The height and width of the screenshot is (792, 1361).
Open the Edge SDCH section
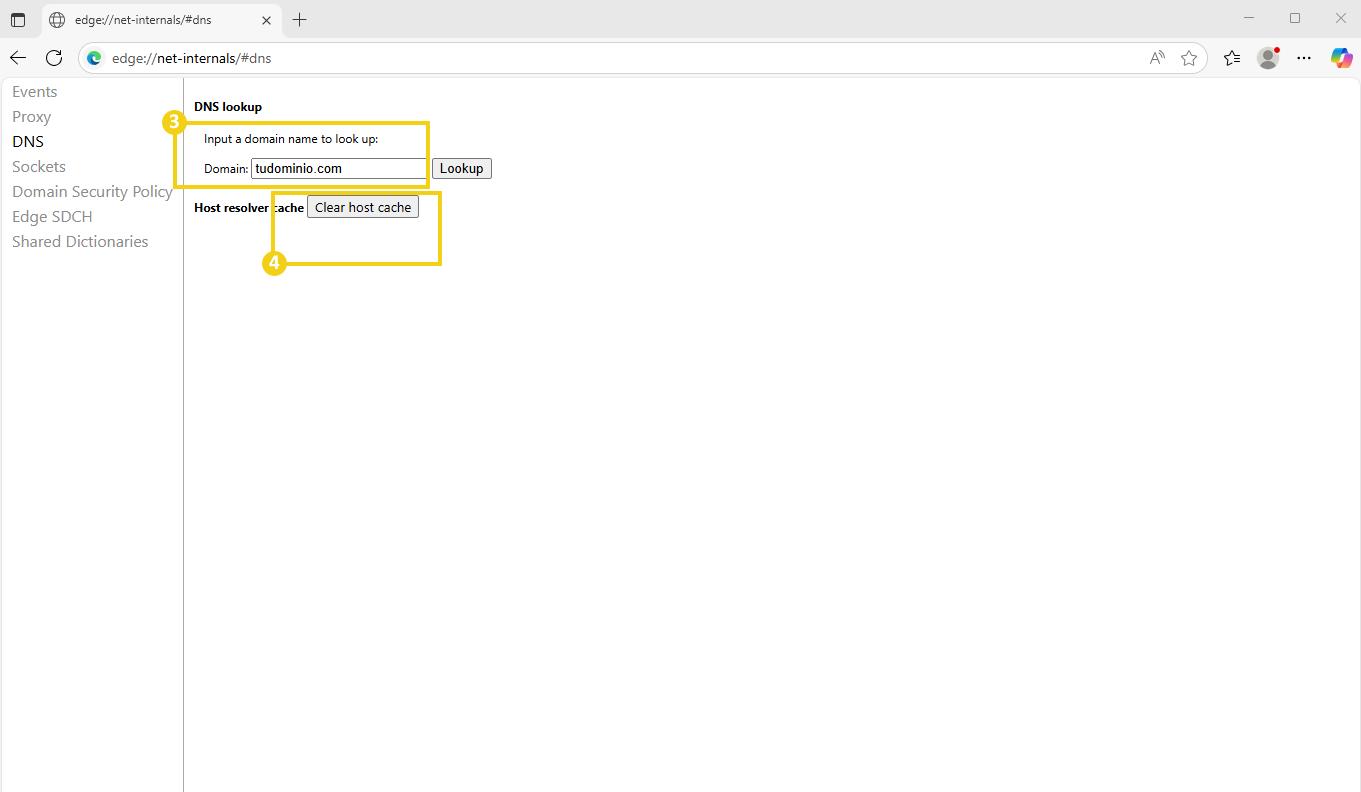52,216
